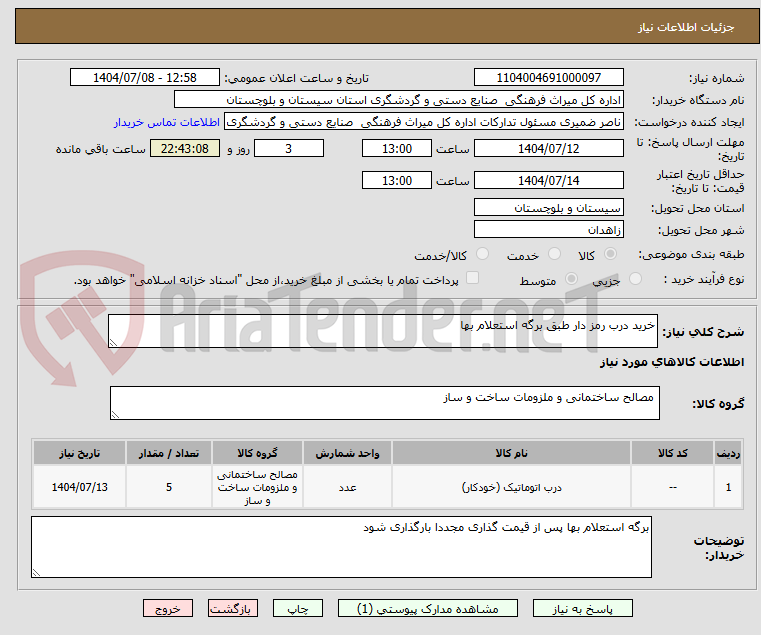This screenshot has height=635, width=761.
Task: Click the deadline time 13:00 beside 1404/07/12
Action: 397,149
